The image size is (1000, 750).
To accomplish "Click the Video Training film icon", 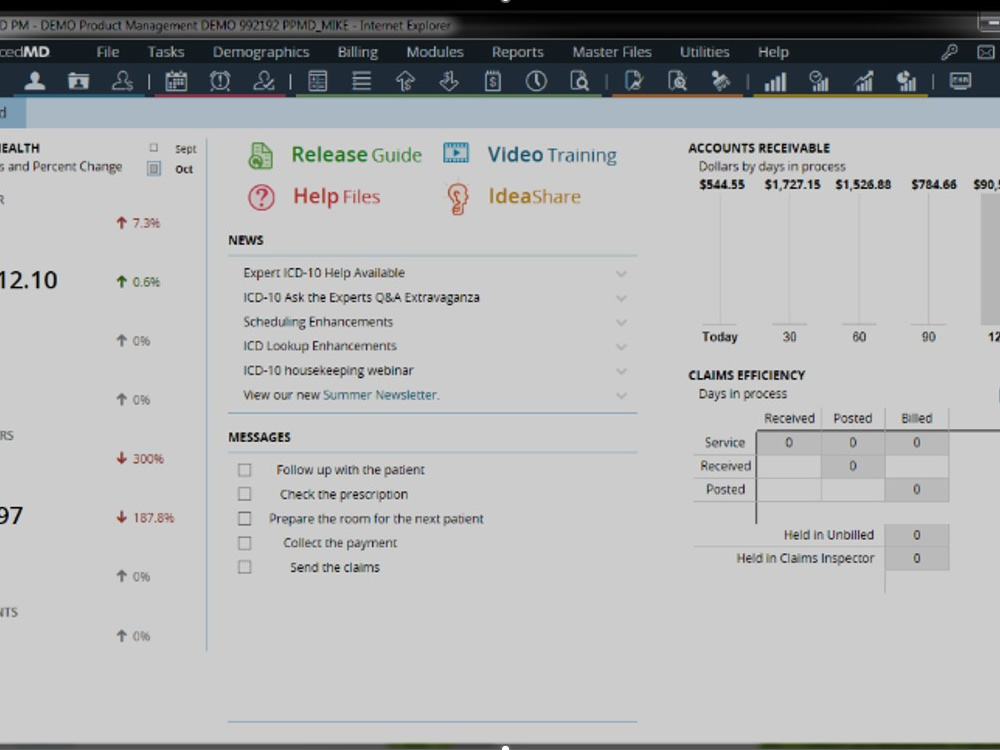I will 456,153.
